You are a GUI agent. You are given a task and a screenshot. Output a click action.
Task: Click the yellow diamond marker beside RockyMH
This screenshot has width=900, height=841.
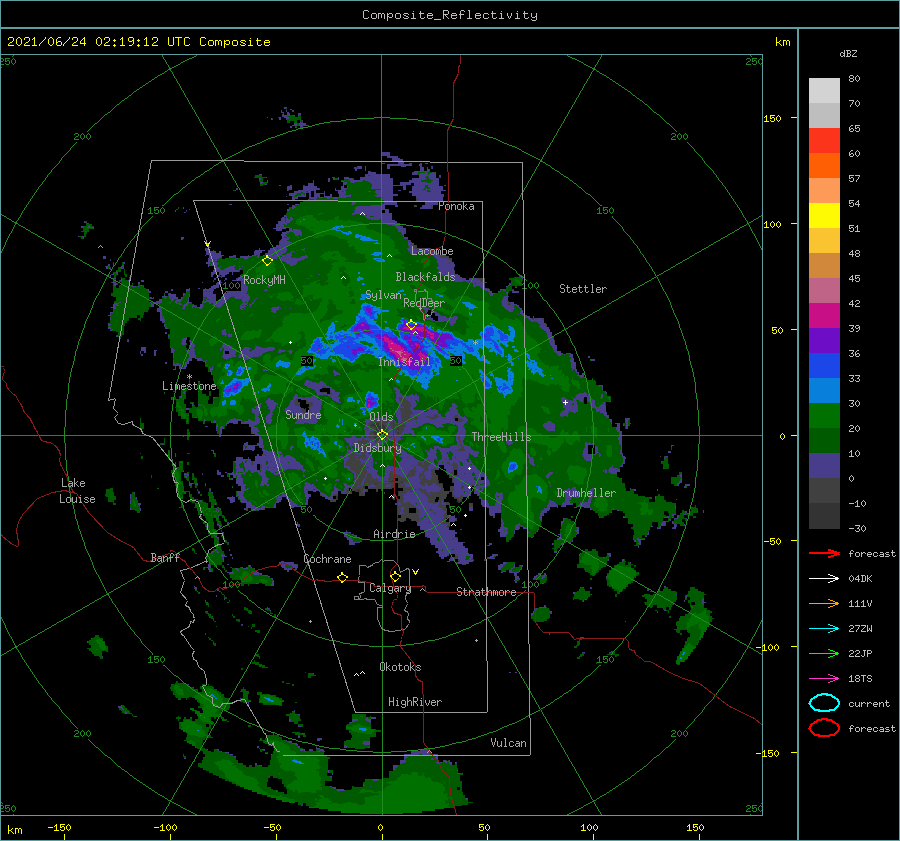(x=267, y=261)
